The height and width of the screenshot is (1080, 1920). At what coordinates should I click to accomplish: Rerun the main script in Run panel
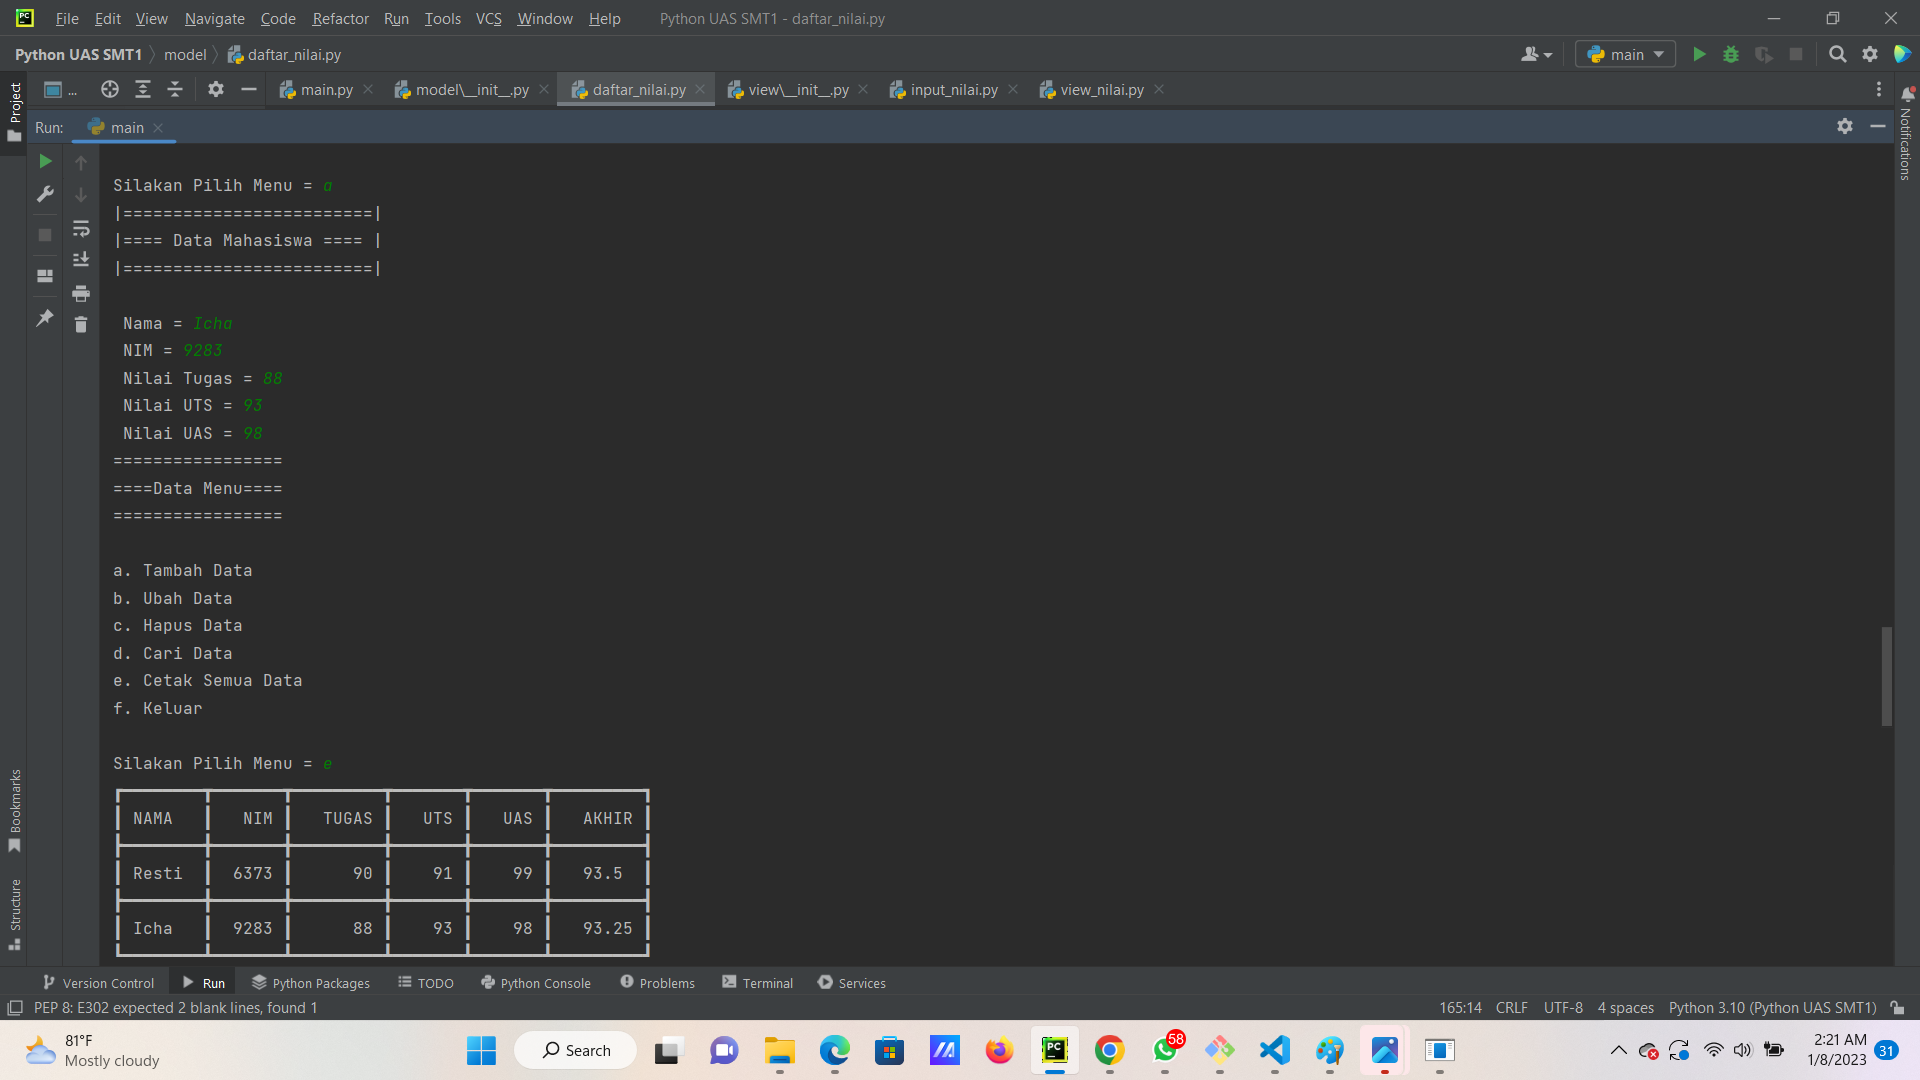45,161
